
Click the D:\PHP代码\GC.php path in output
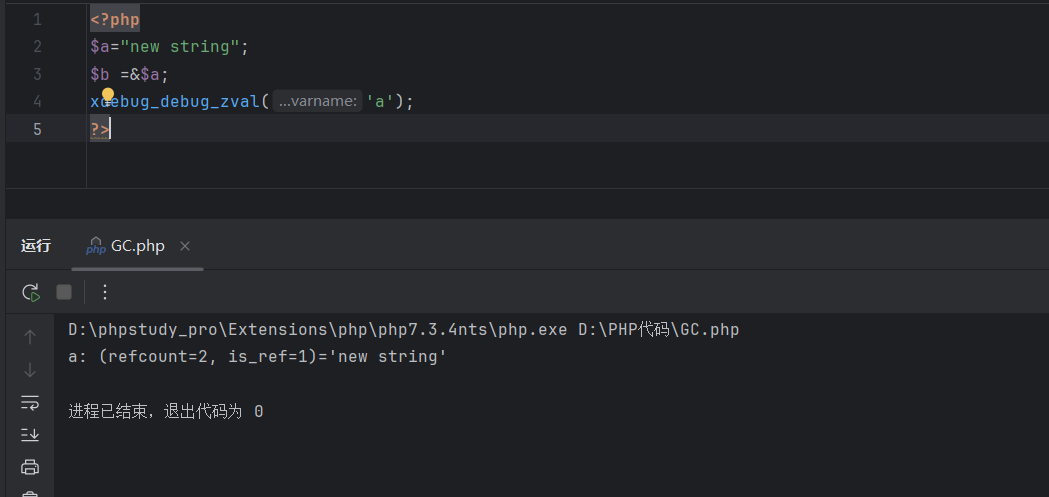click(x=658, y=330)
